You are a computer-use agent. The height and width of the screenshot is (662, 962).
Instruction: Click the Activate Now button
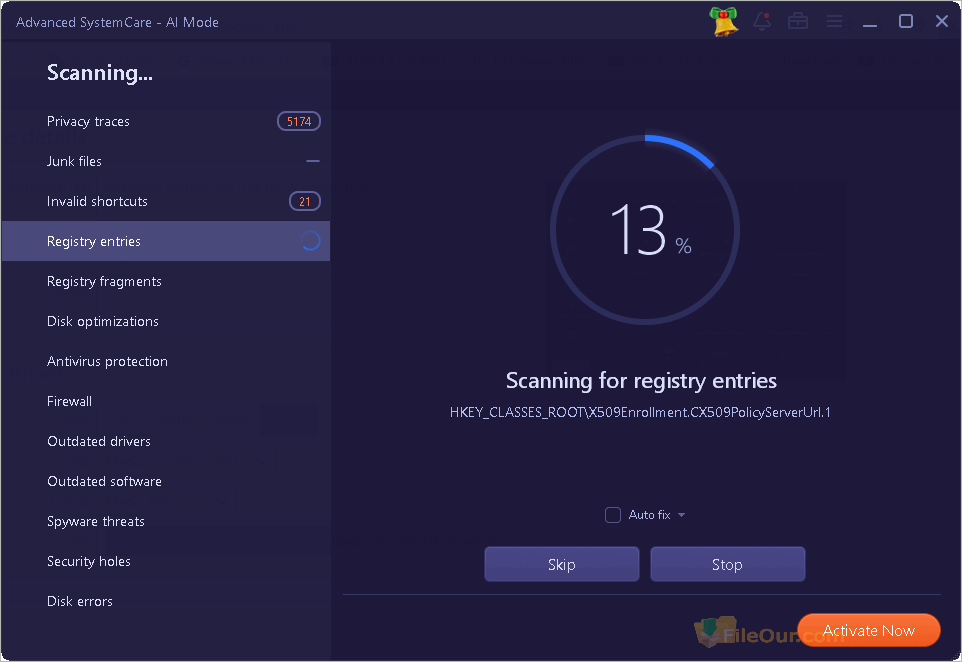(x=869, y=630)
